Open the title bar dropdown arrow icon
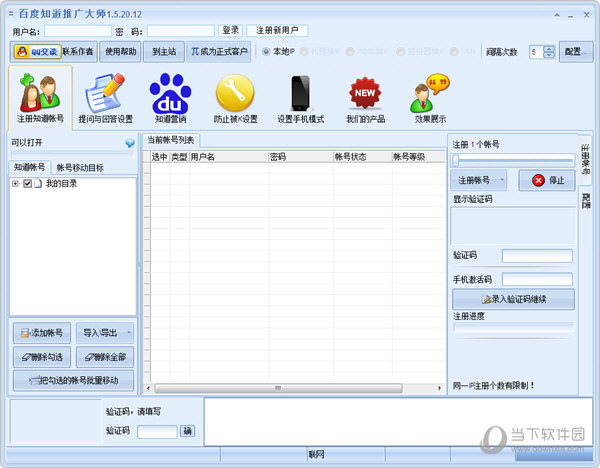The height and width of the screenshot is (468, 600). (x=557, y=15)
